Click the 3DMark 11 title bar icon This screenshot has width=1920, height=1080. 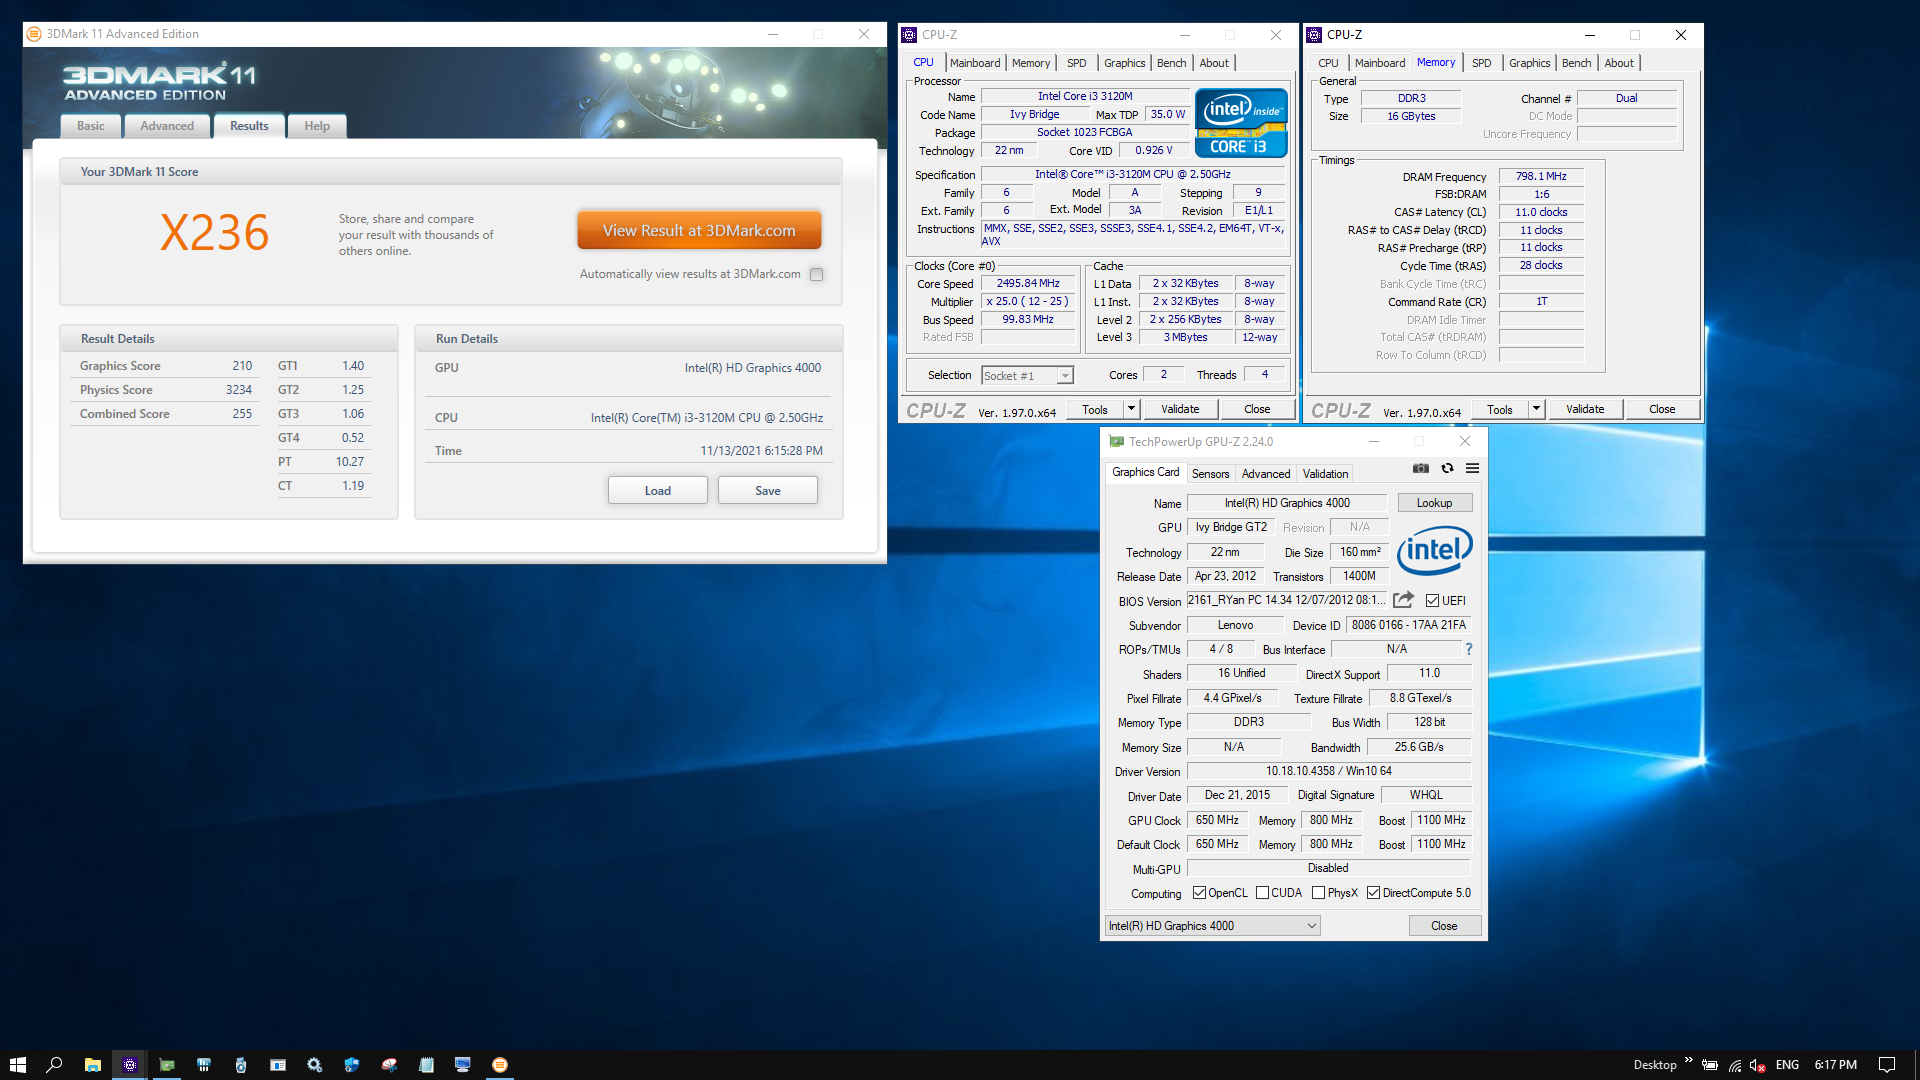[34, 34]
